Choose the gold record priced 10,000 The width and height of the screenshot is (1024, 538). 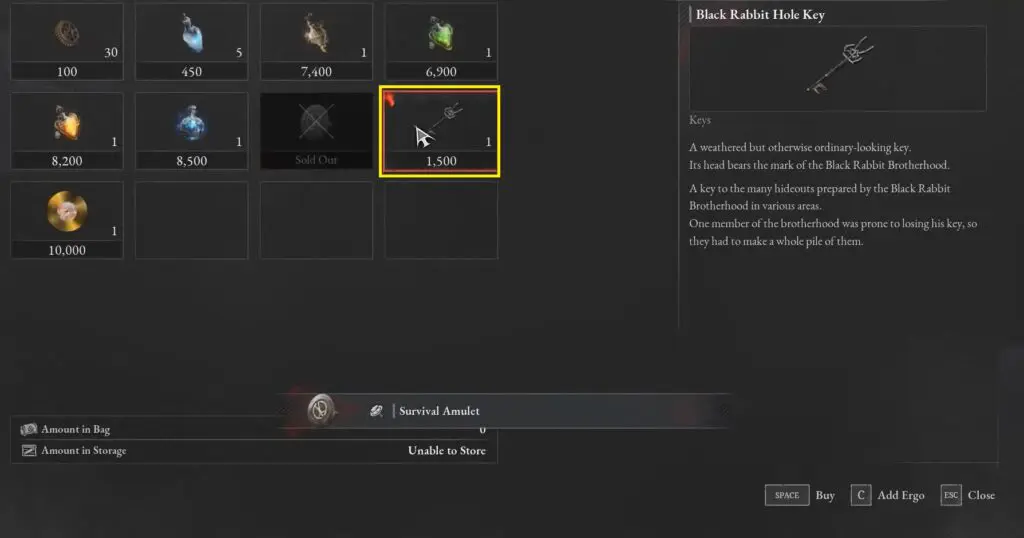[x=67, y=220]
